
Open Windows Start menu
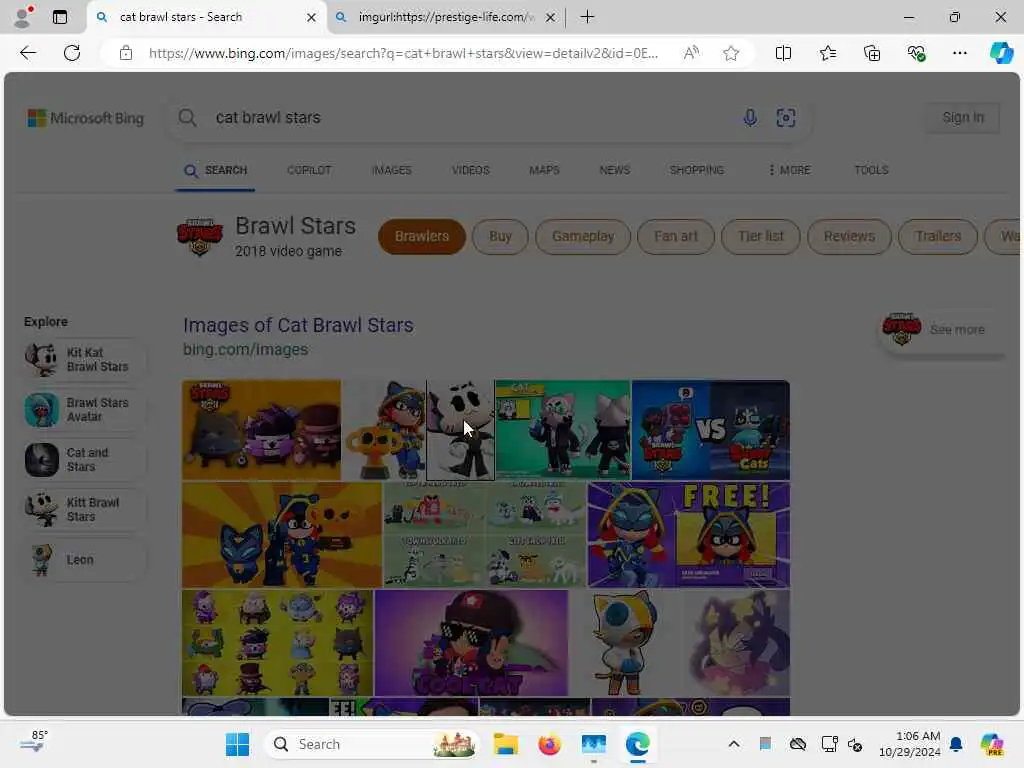point(237,744)
